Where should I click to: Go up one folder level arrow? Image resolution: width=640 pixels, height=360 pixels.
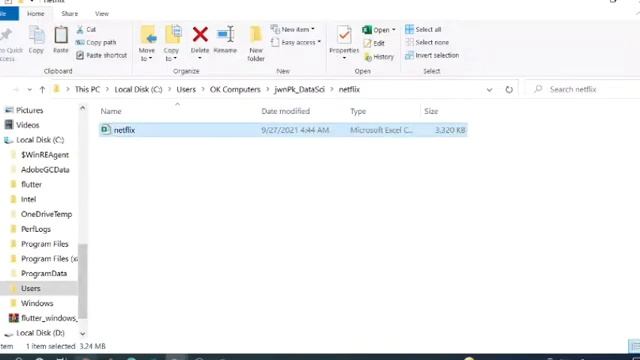42,89
